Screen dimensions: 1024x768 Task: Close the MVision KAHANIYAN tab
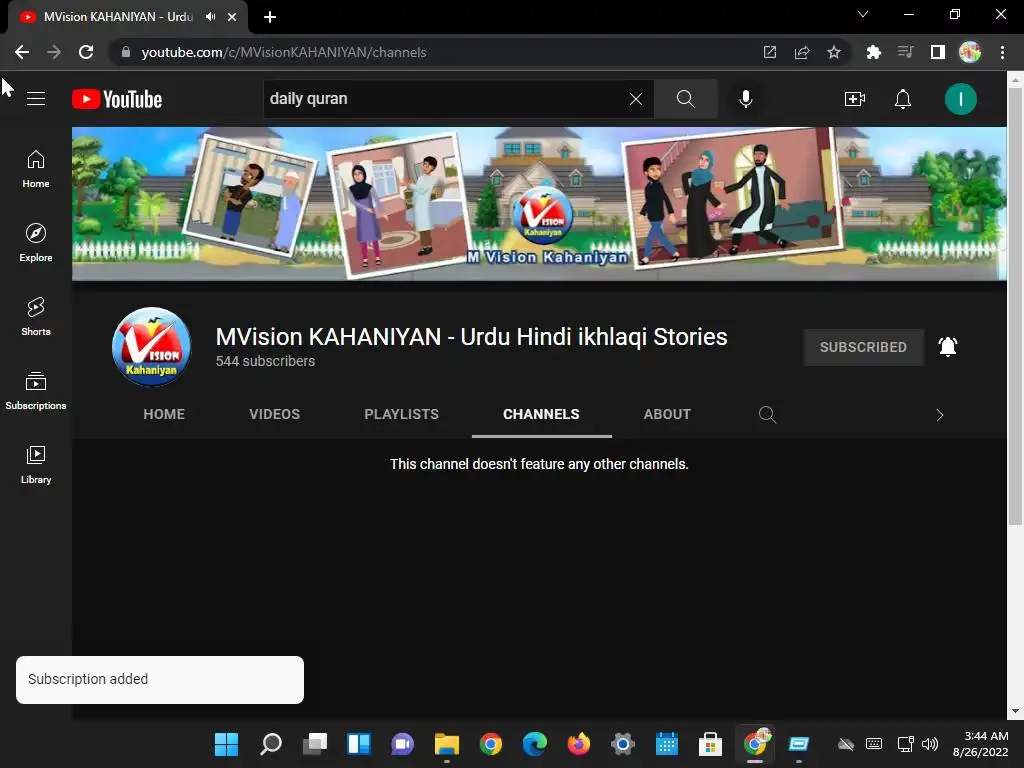tap(232, 17)
